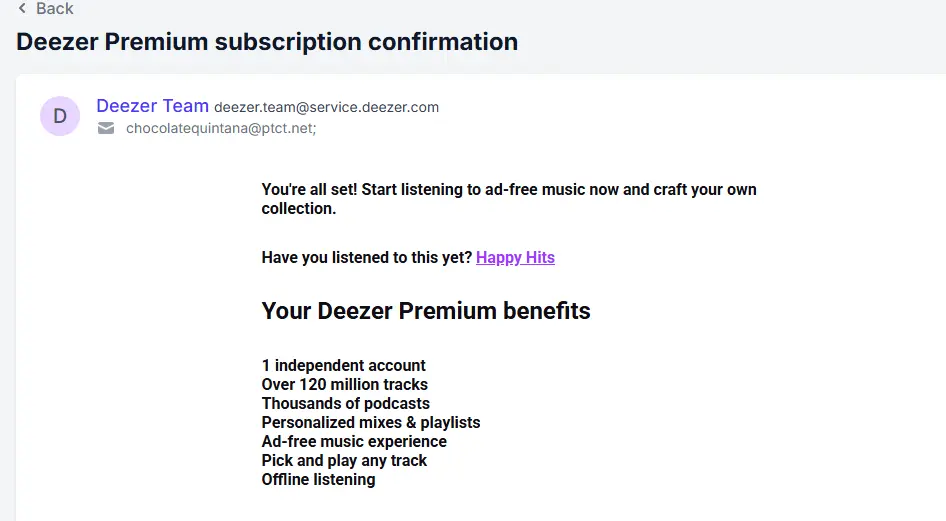The image size is (946, 521).
Task: Open the Deezer Team sender name
Action: [153, 106]
